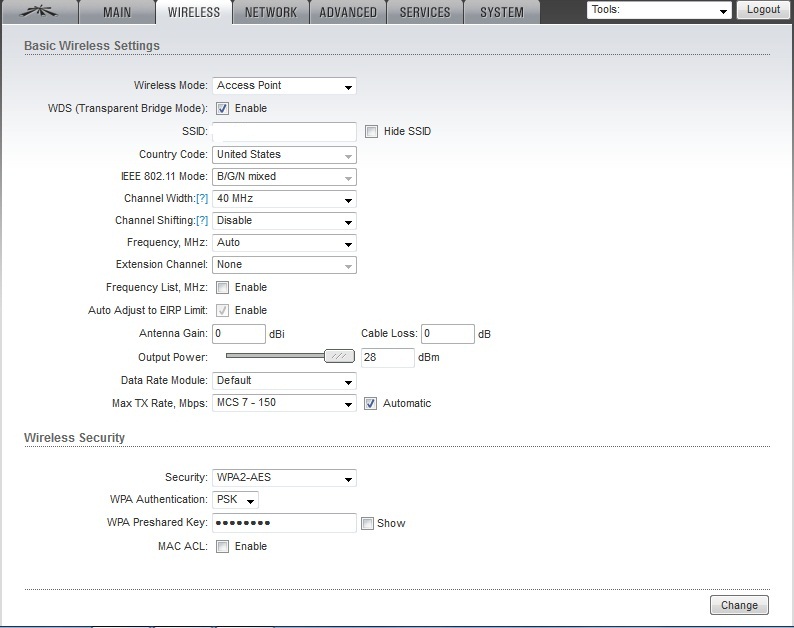Image resolution: width=794 pixels, height=628 pixels.
Task: Go to the ADVANCED tab
Action: pos(348,13)
